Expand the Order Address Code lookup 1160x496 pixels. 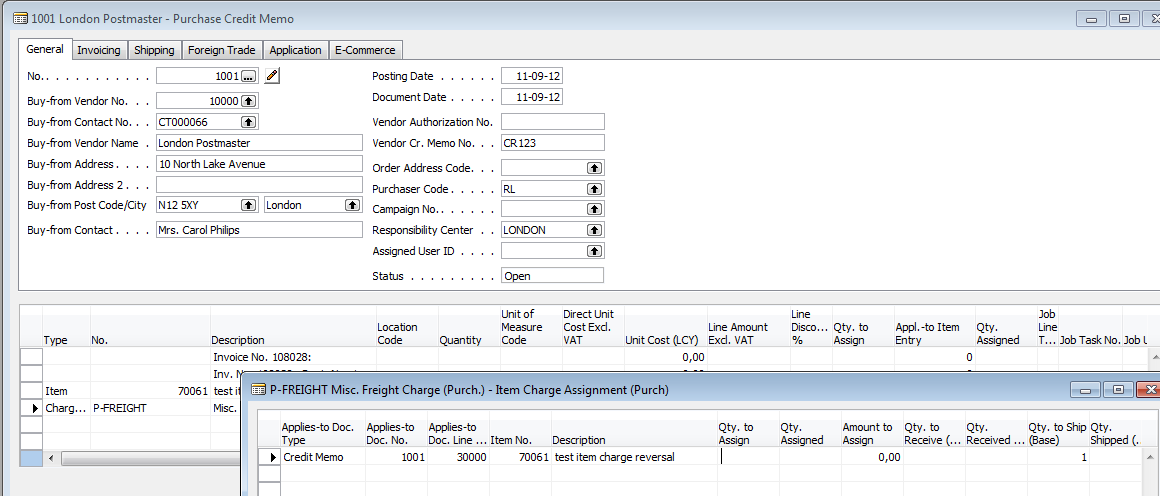594,168
